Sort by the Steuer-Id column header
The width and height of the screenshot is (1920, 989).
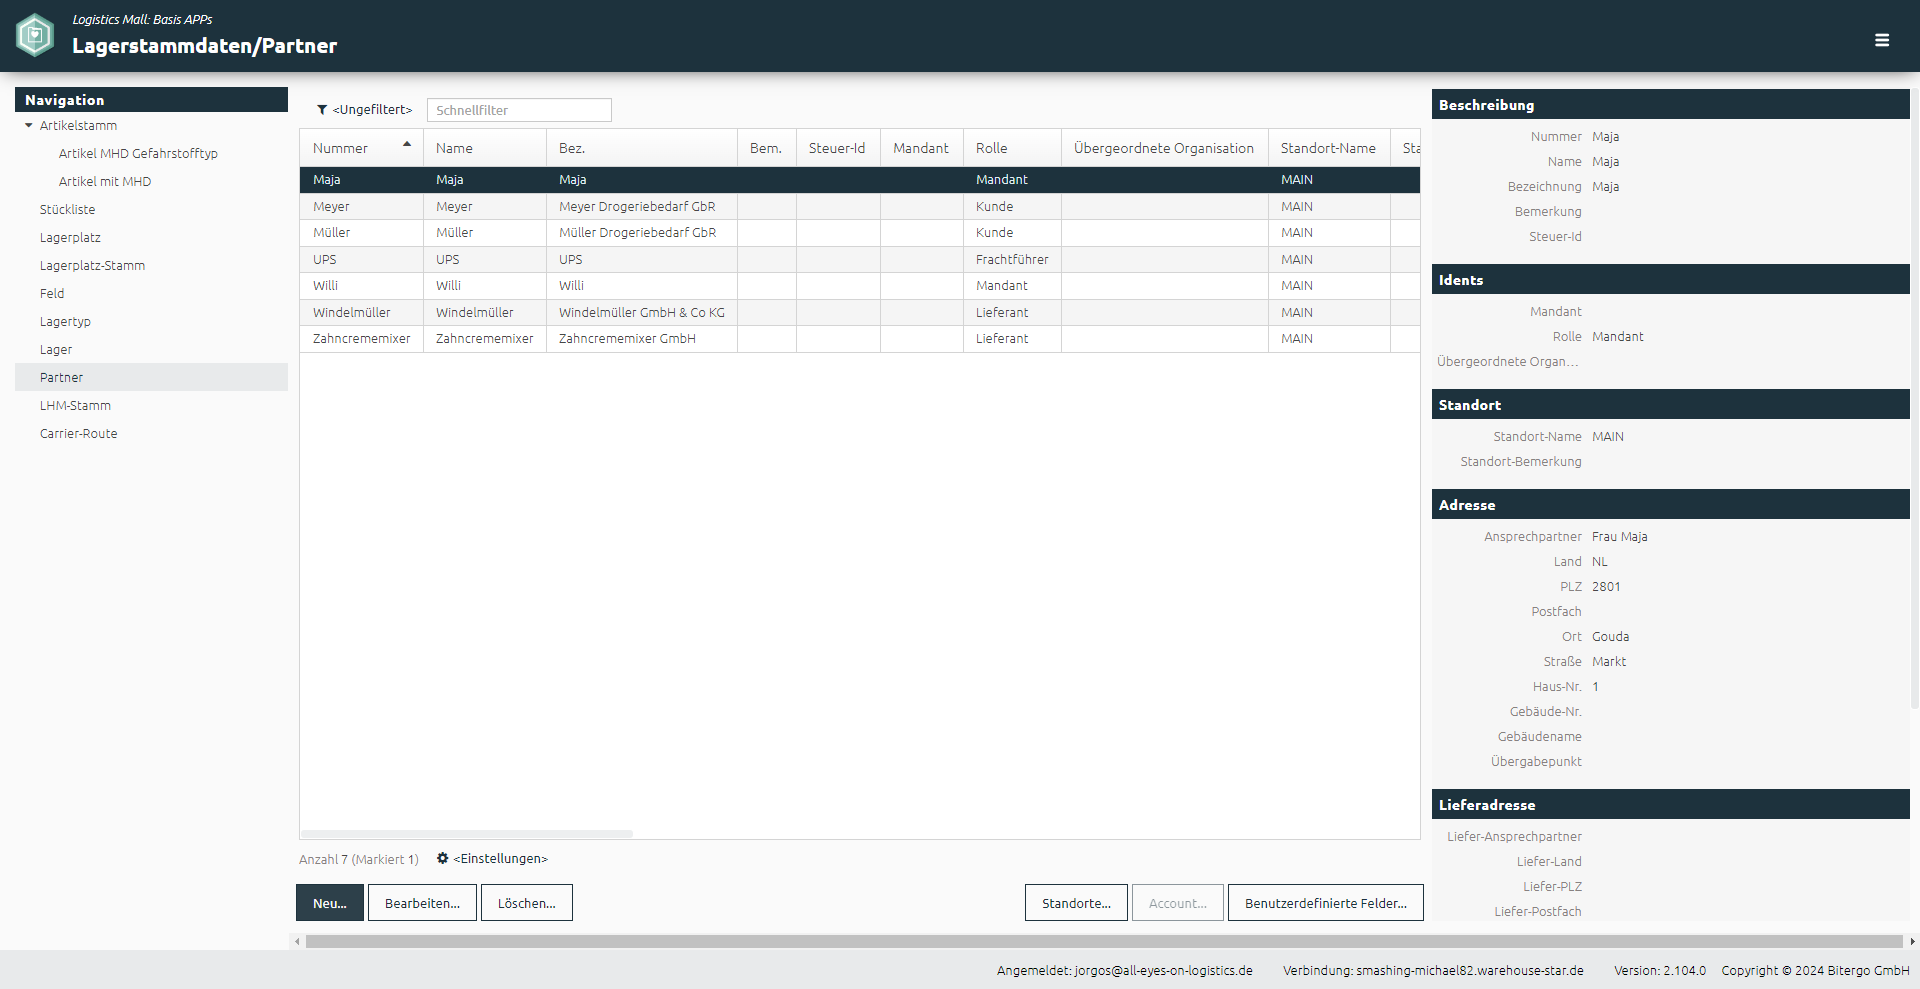(838, 148)
